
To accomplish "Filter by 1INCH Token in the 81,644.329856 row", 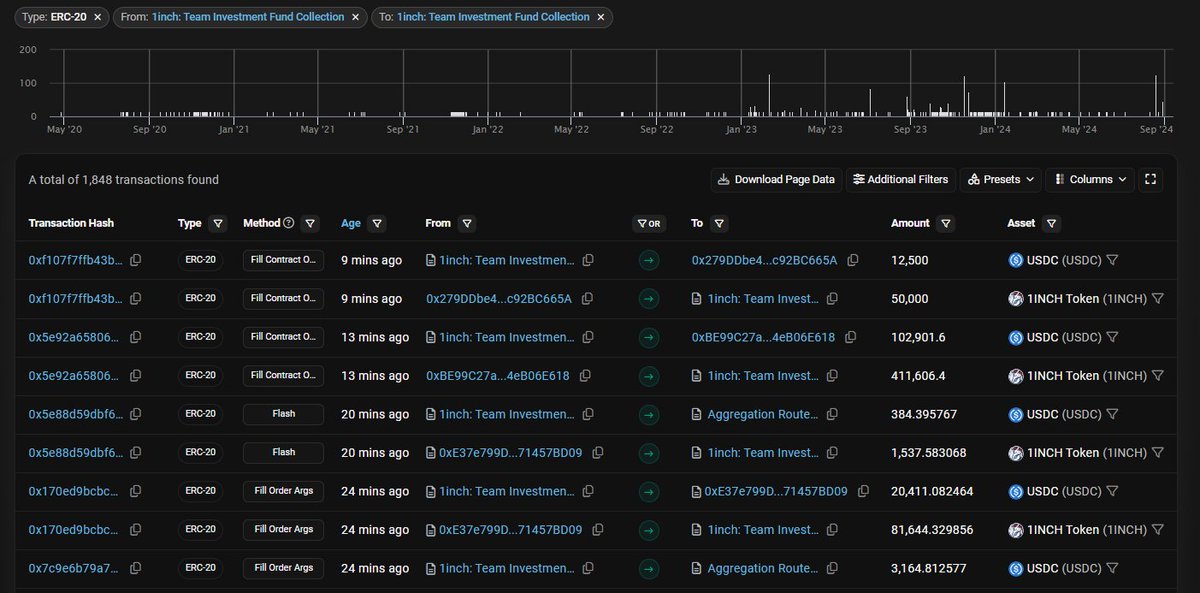I will tap(1157, 530).
